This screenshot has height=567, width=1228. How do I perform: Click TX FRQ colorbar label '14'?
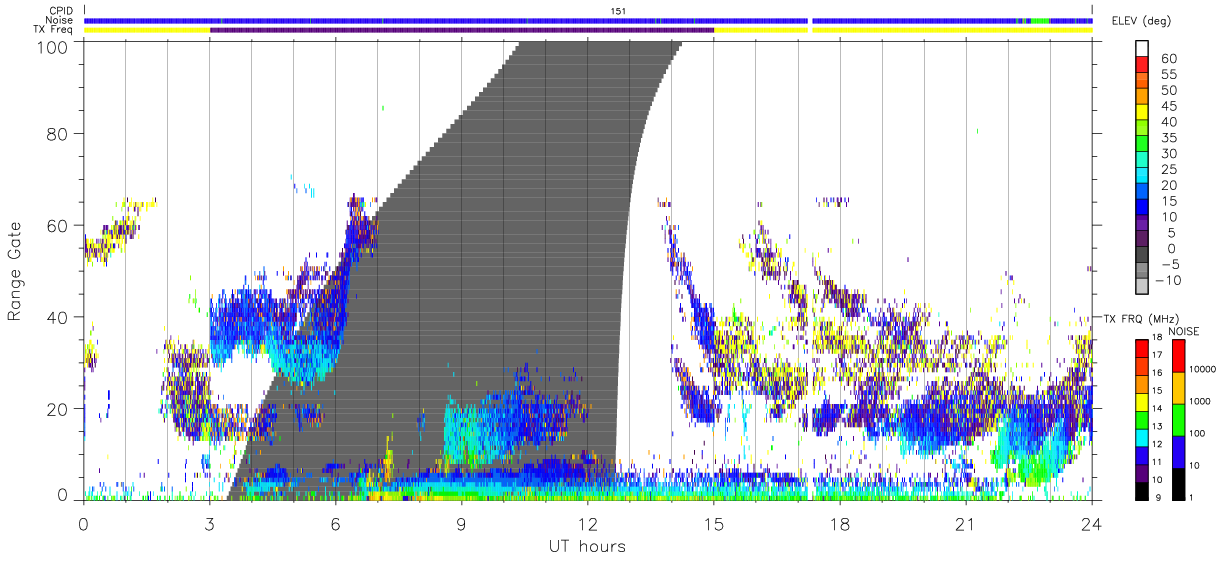[1156, 409]
